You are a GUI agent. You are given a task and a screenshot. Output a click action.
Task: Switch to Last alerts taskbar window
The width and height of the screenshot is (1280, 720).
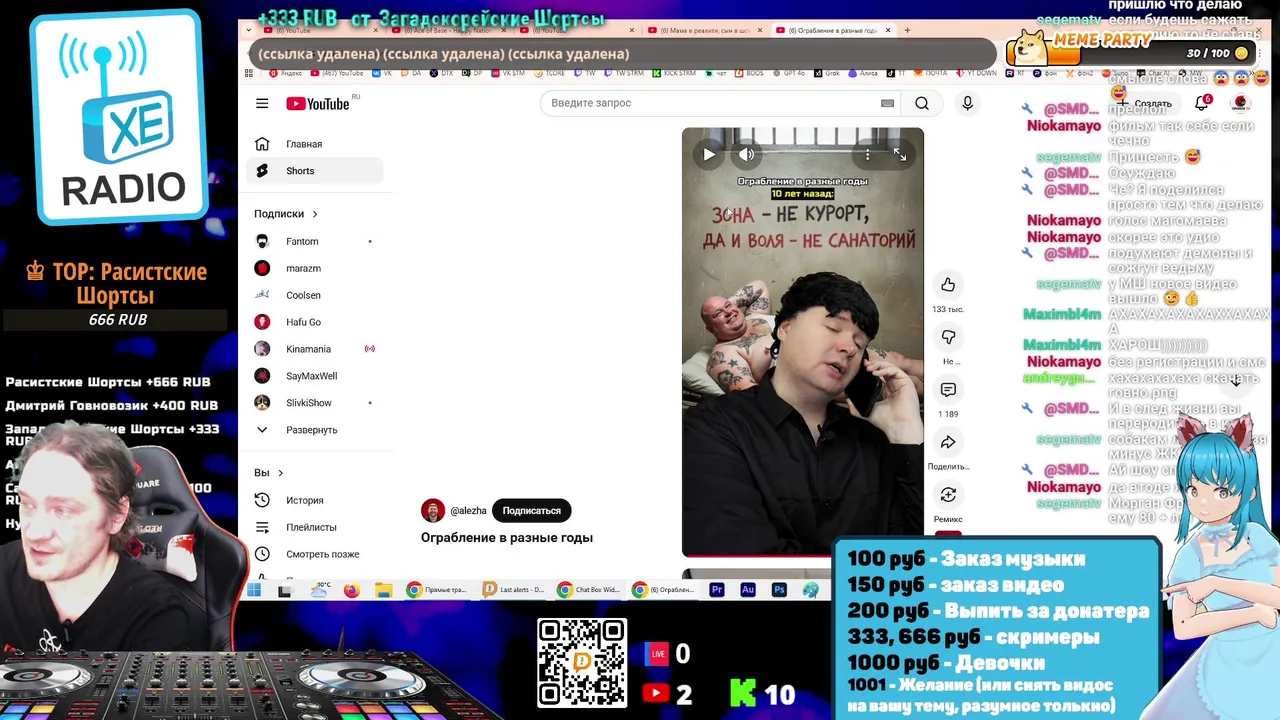coord(513,590)
